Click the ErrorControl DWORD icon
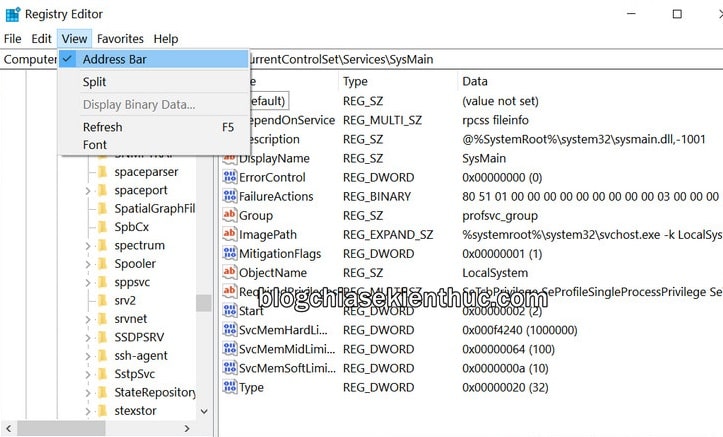723x437 pixels. 229,177
